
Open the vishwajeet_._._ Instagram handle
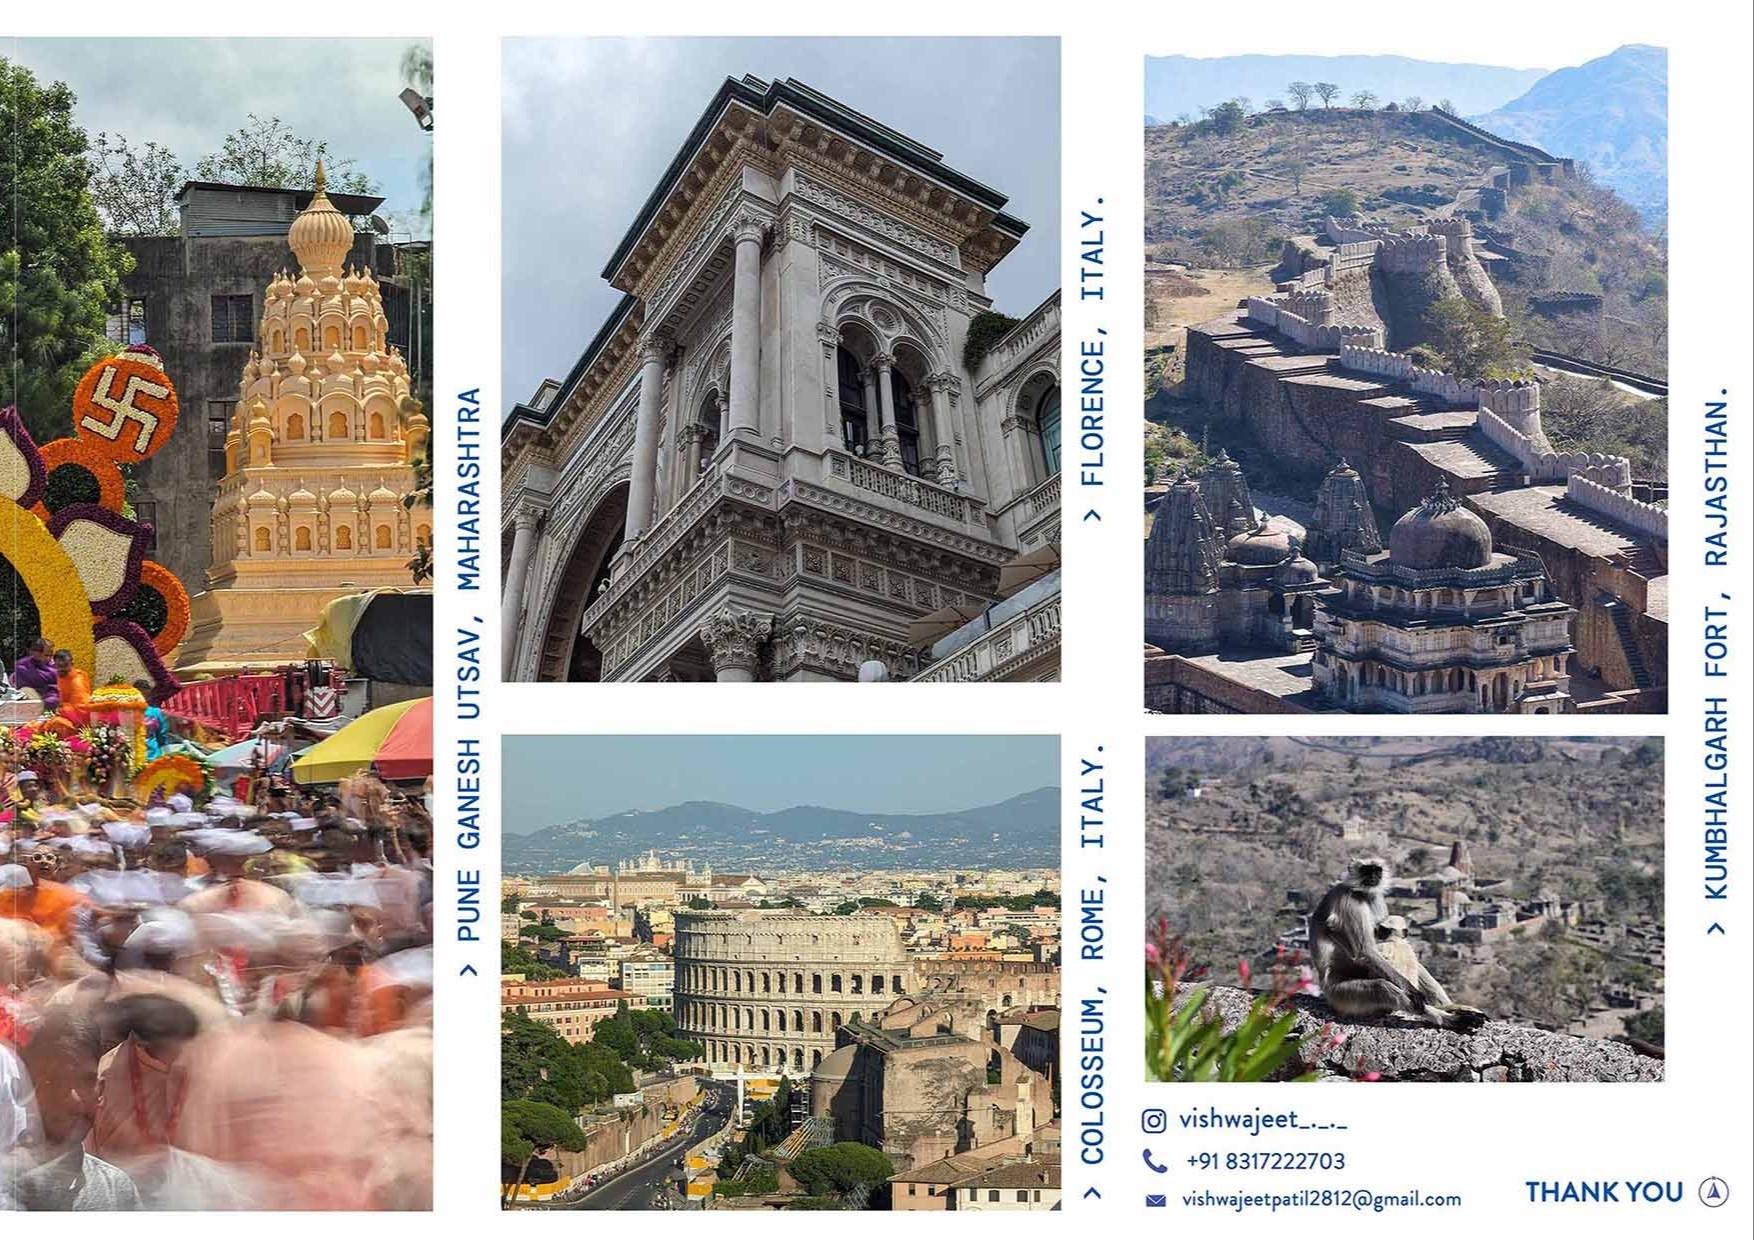[1263, 1120]
